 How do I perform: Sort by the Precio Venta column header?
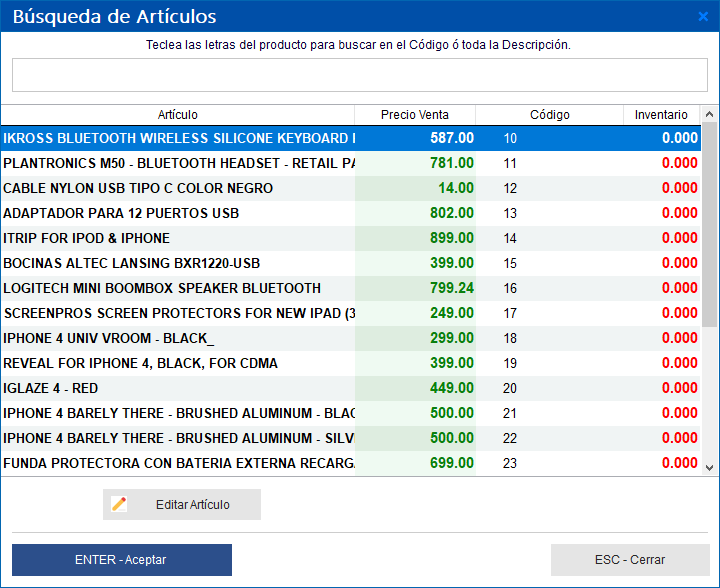pos(415,115)
